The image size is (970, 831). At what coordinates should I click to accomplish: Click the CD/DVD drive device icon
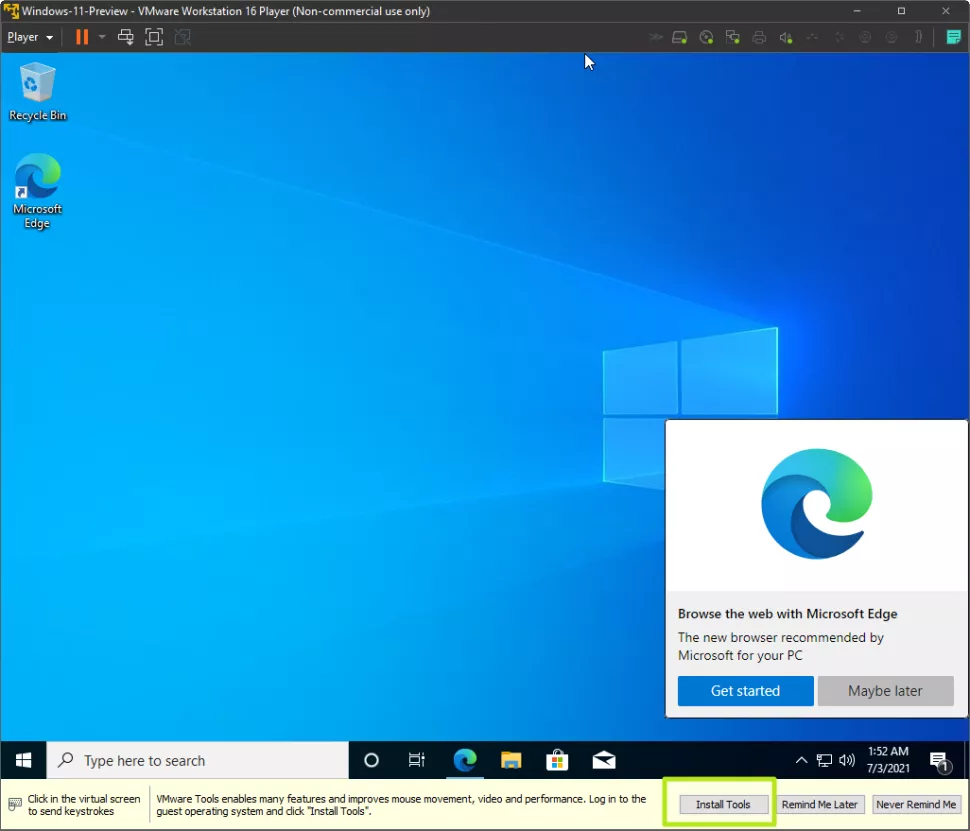tap(706, 37)
